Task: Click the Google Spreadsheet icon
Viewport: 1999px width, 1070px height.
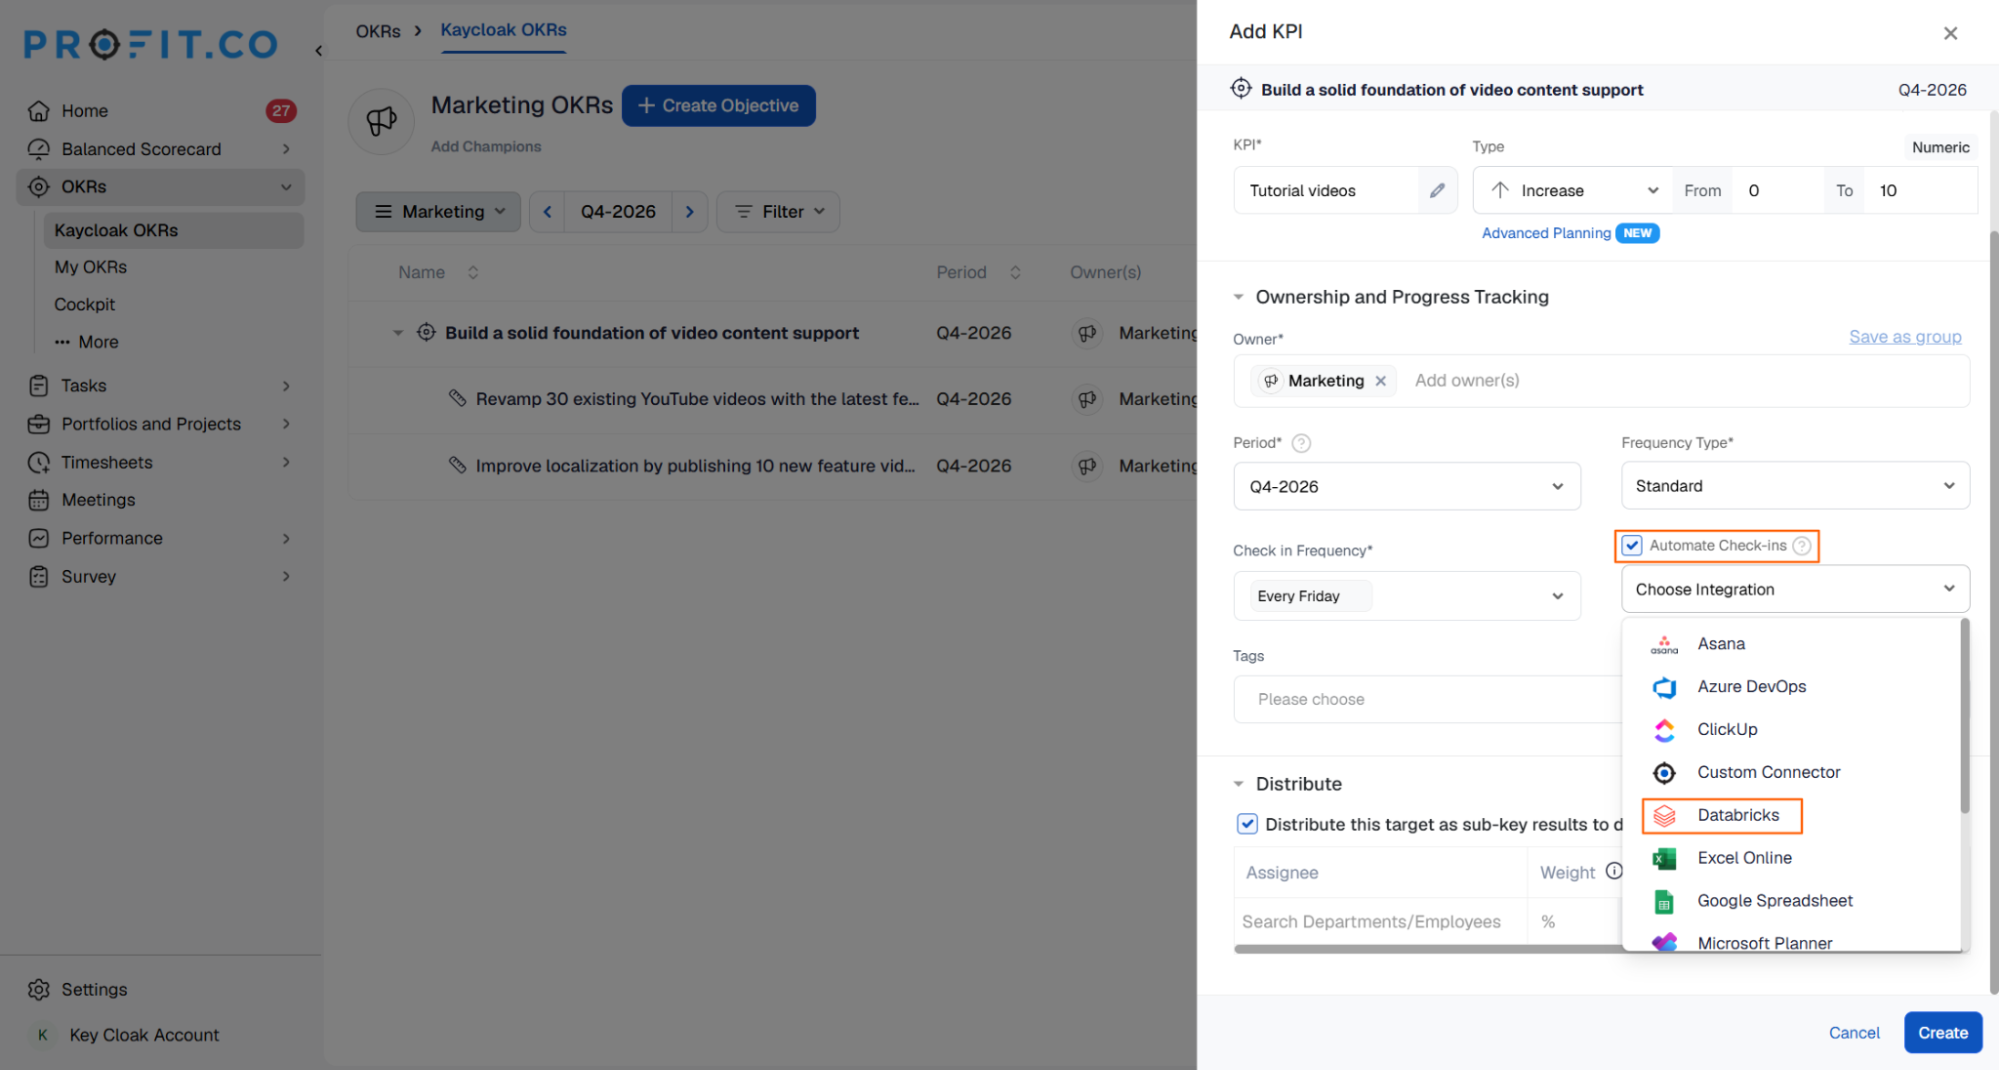Action: tap(1664, 901)
